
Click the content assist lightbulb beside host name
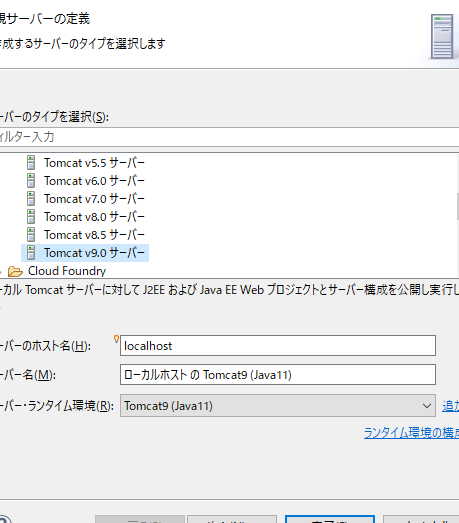116,339
